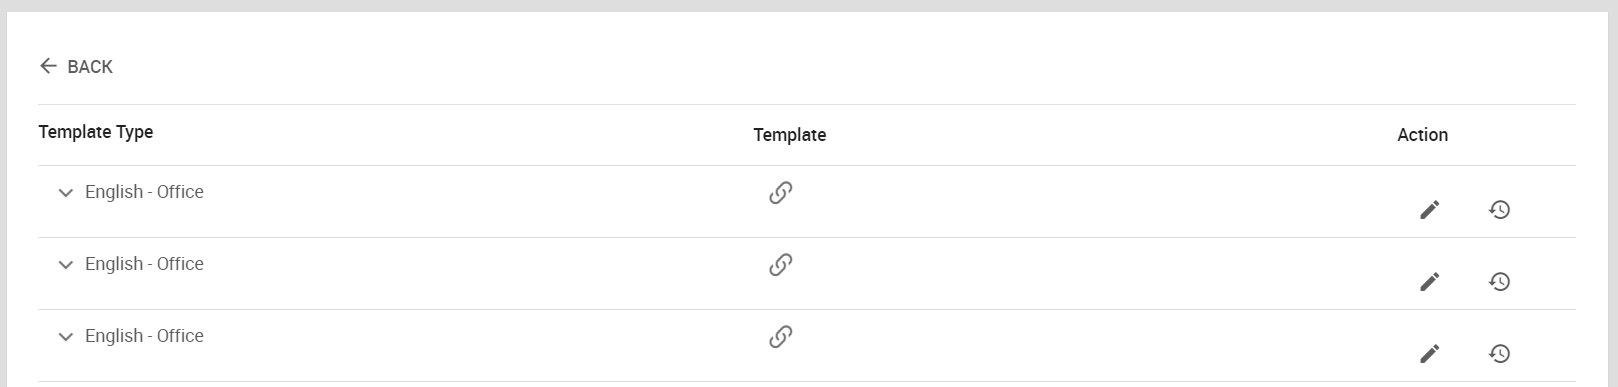View history of second template row

(1499, 281)
